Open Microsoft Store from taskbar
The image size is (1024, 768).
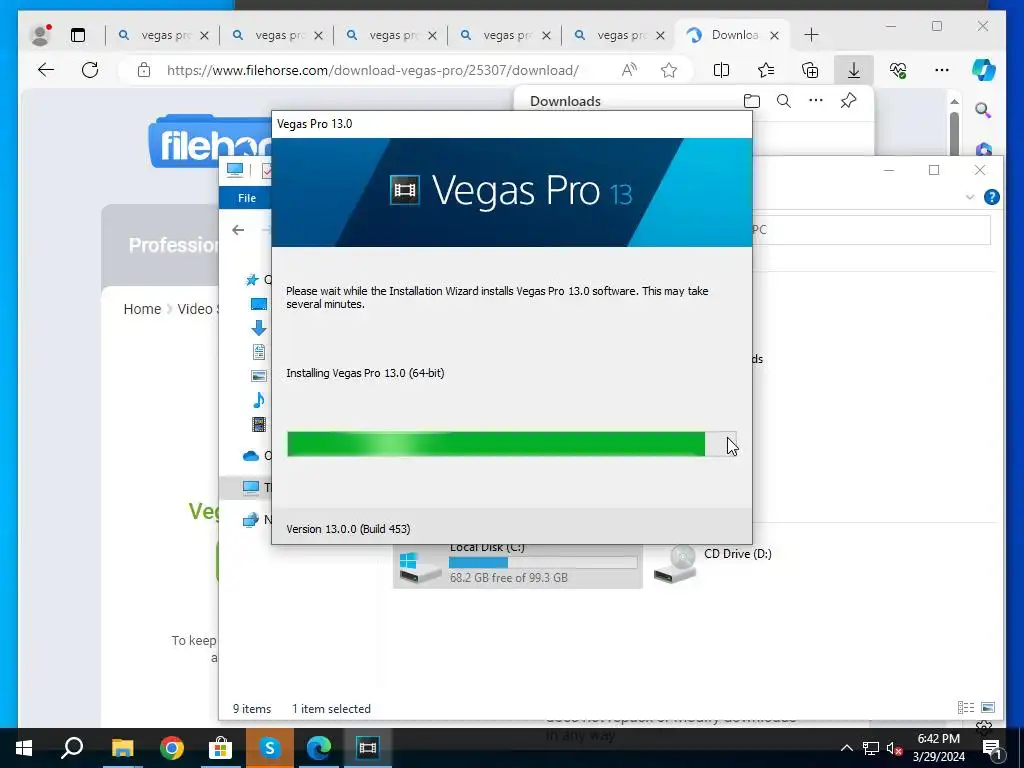(220, 748)
